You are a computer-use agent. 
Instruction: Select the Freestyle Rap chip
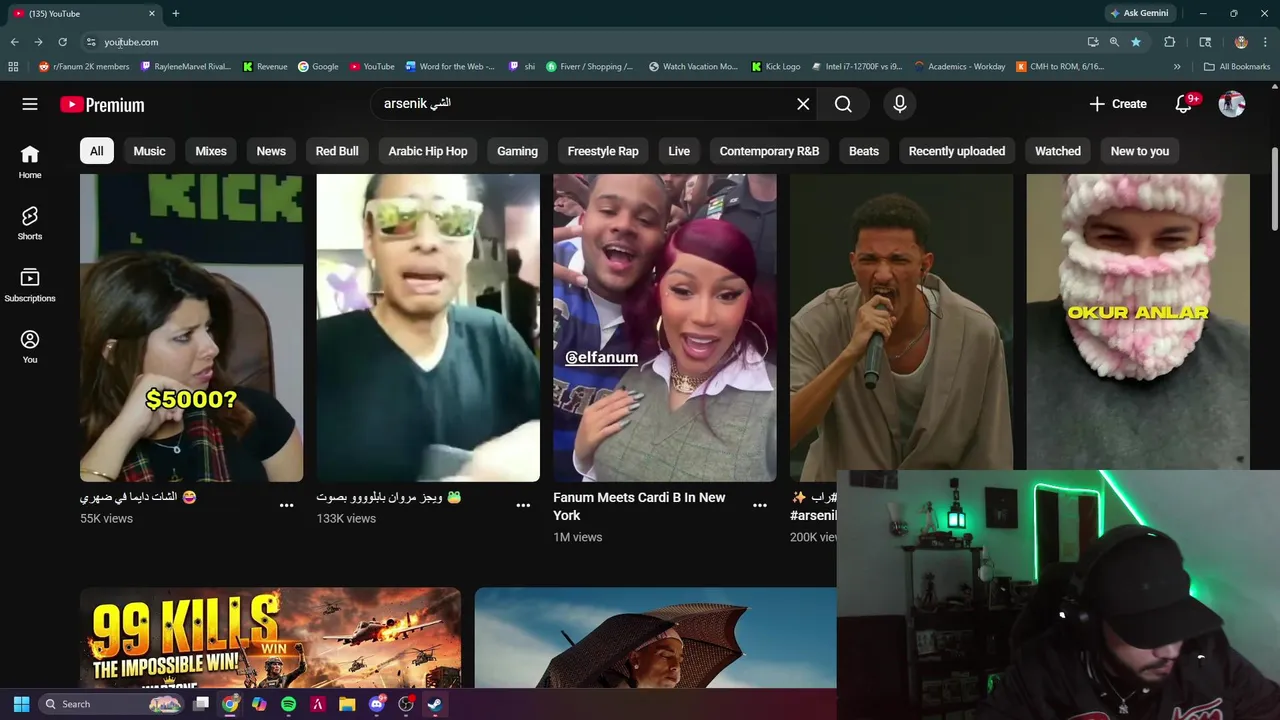[x=603, y=151]
